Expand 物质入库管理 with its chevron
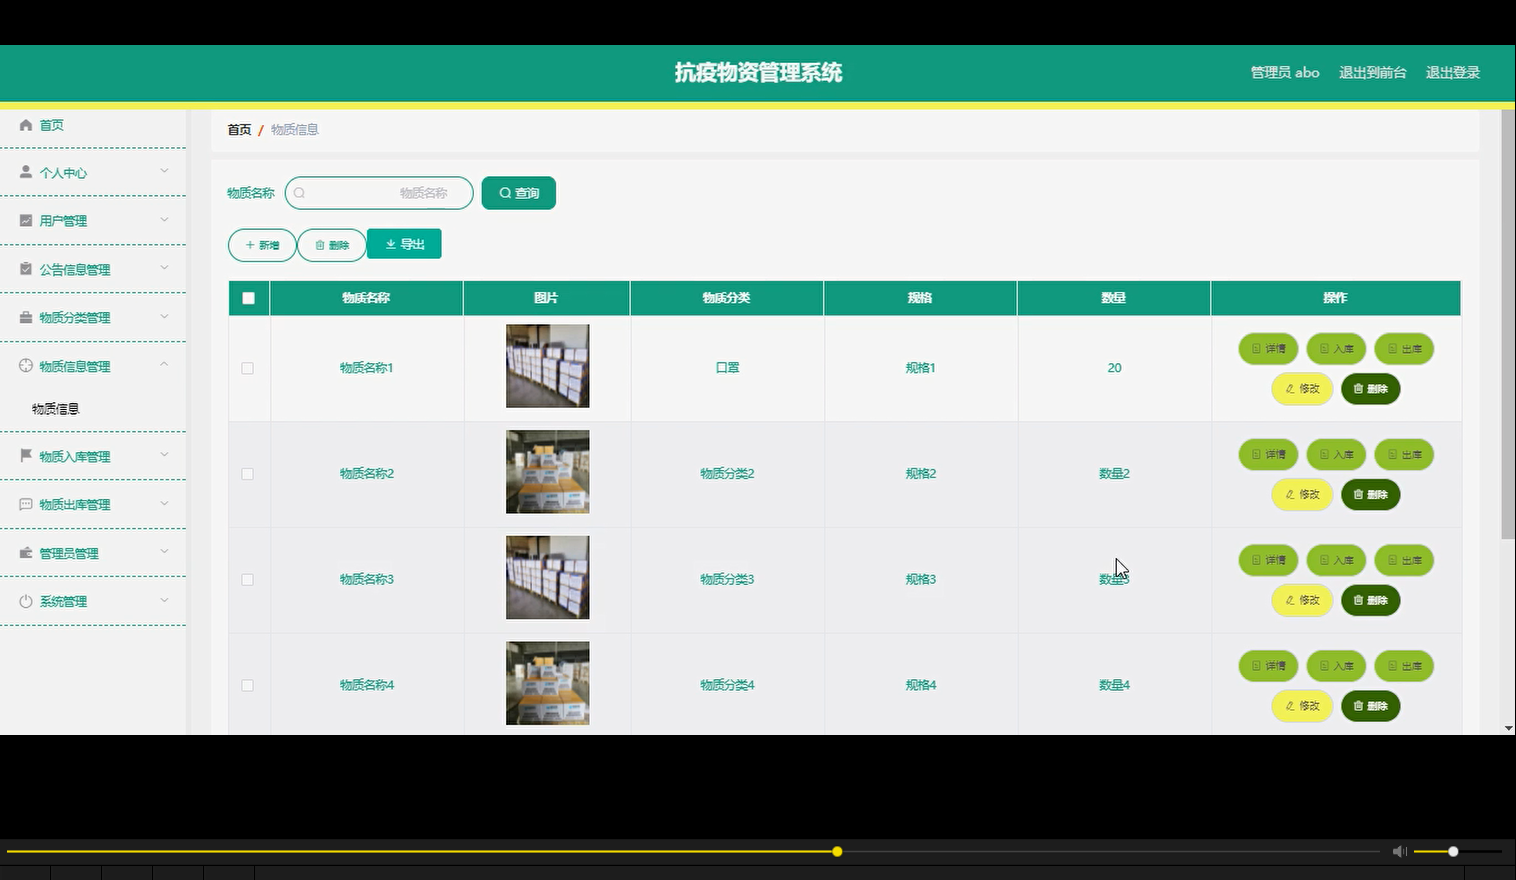 [x=164, y=455]
